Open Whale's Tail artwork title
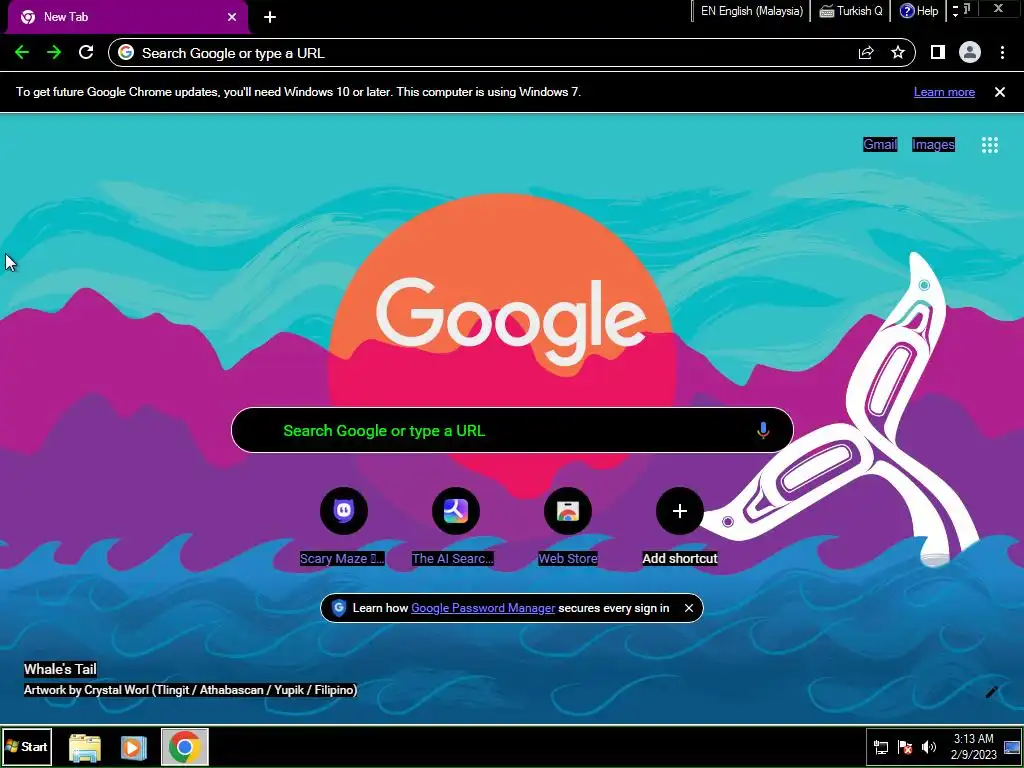Screen dimensions: 1024x768 (60, 669)
